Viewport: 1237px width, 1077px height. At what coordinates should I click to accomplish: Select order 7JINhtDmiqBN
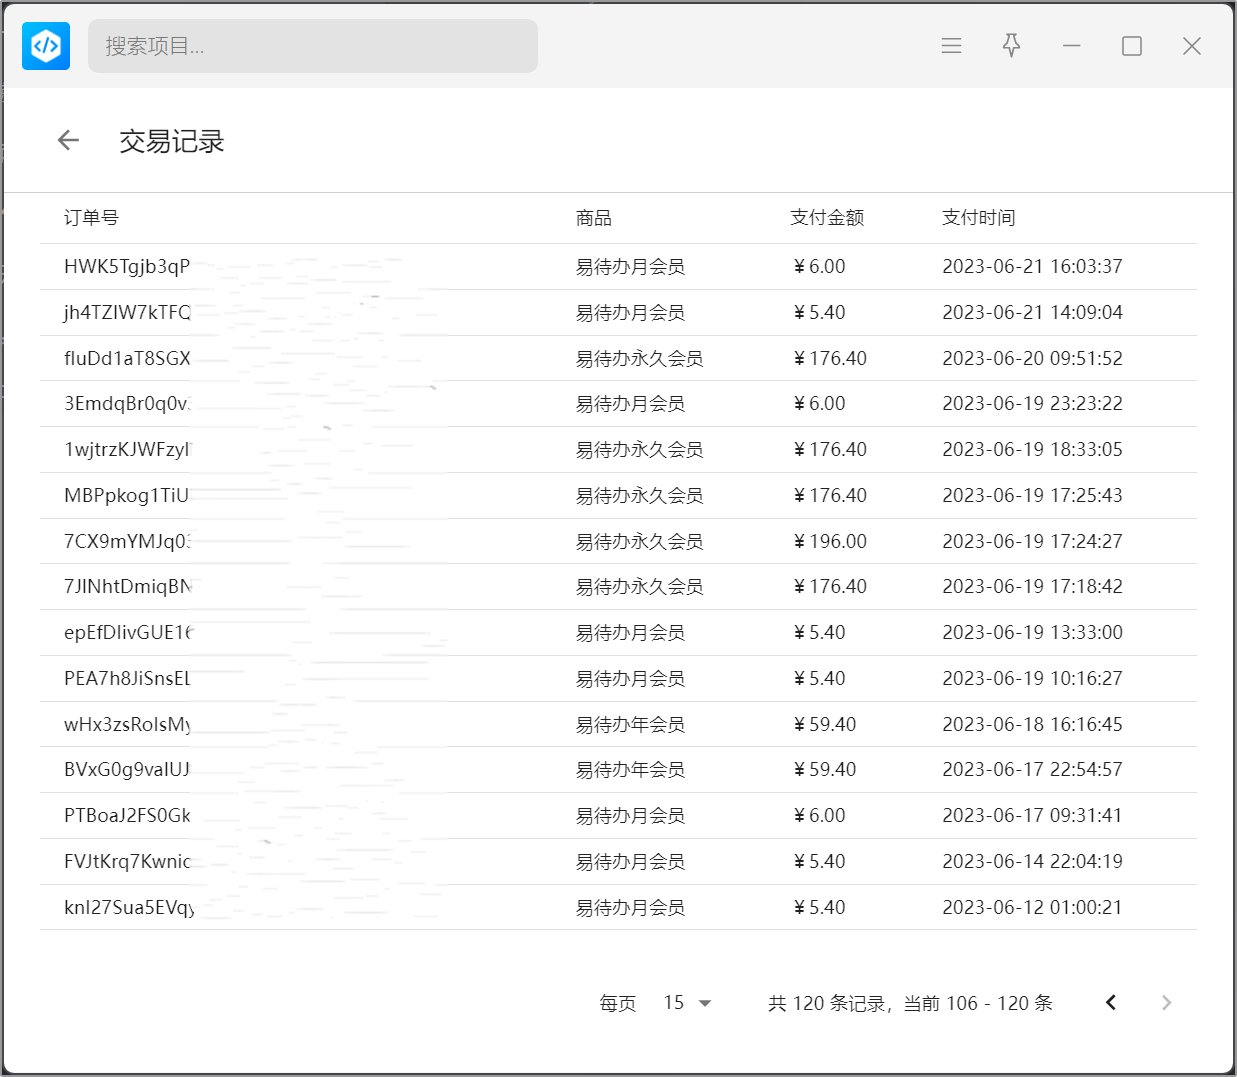[127, 587]
